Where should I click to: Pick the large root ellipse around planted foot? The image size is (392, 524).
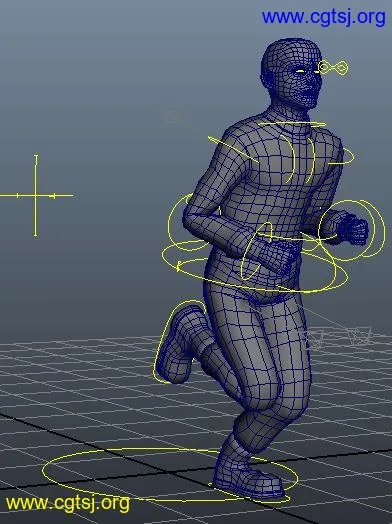[x=170, y=475]
